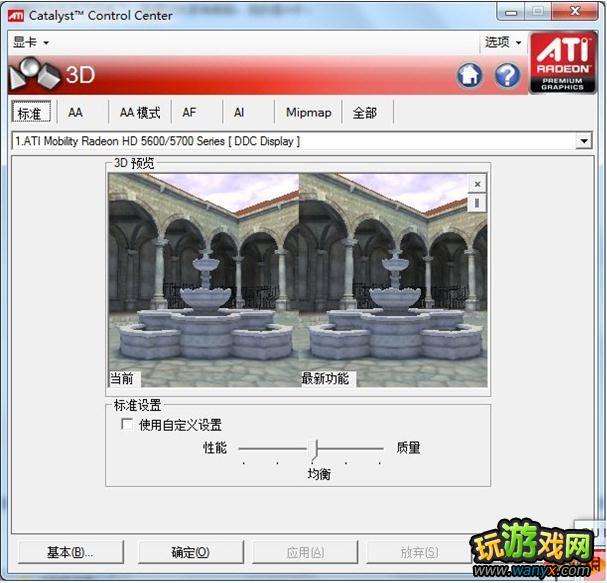This screenshot has height=583, width=607.
Task: Click the 应用(A) button
Action: [x=305, y=552]
